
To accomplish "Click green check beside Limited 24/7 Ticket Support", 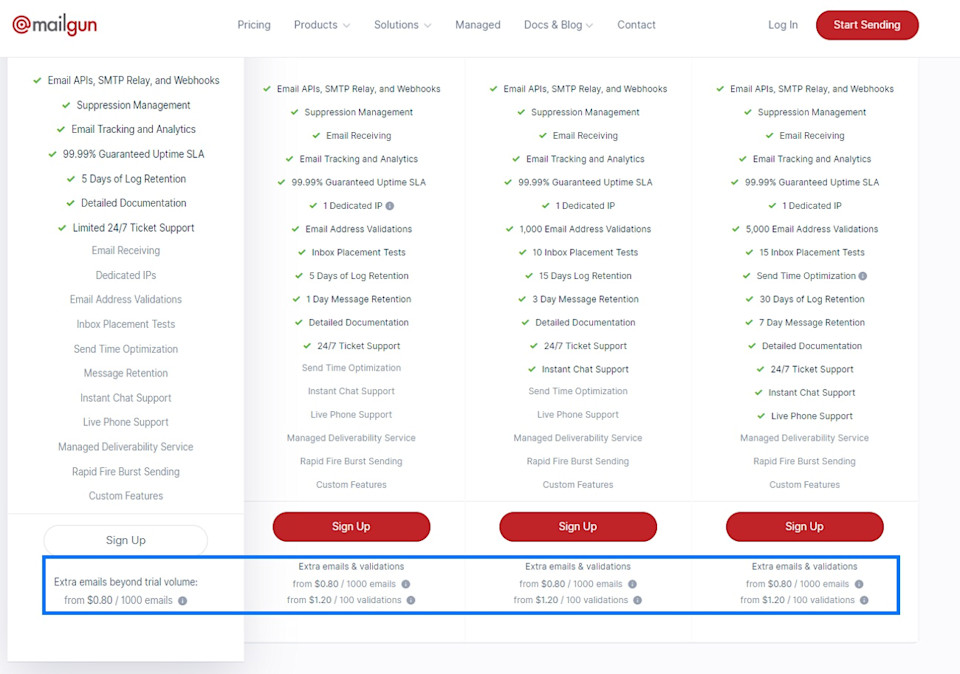I will pyautogui.click(x=62, y=228).
